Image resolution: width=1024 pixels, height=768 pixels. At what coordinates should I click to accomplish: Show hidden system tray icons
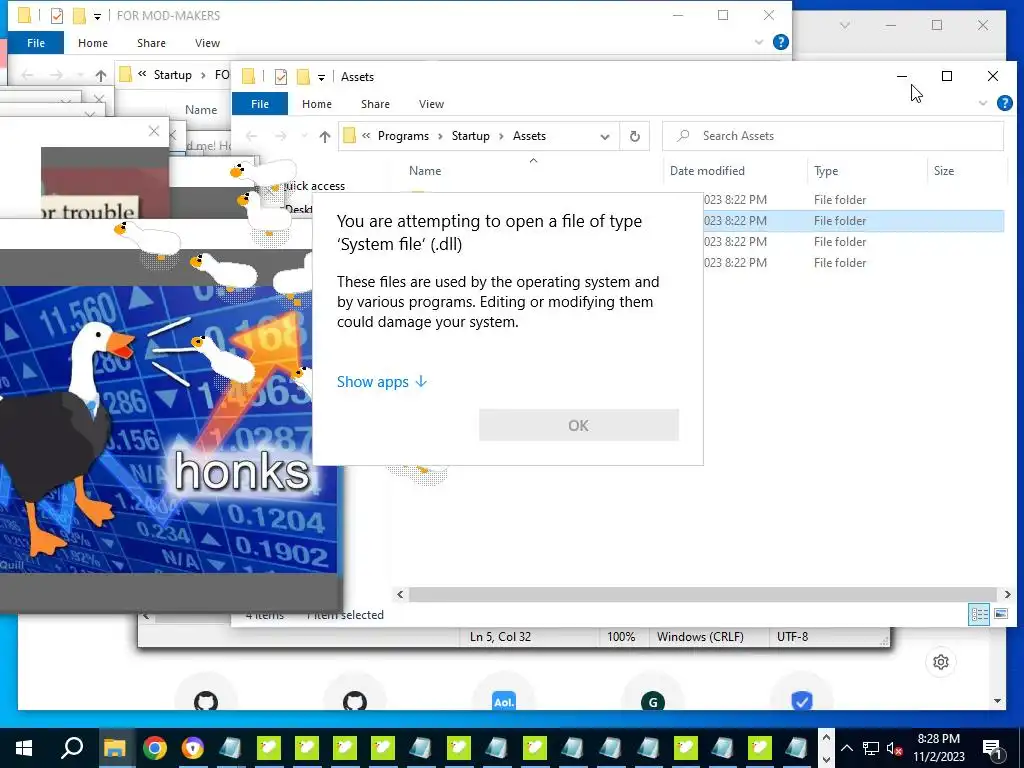(846, 748)
